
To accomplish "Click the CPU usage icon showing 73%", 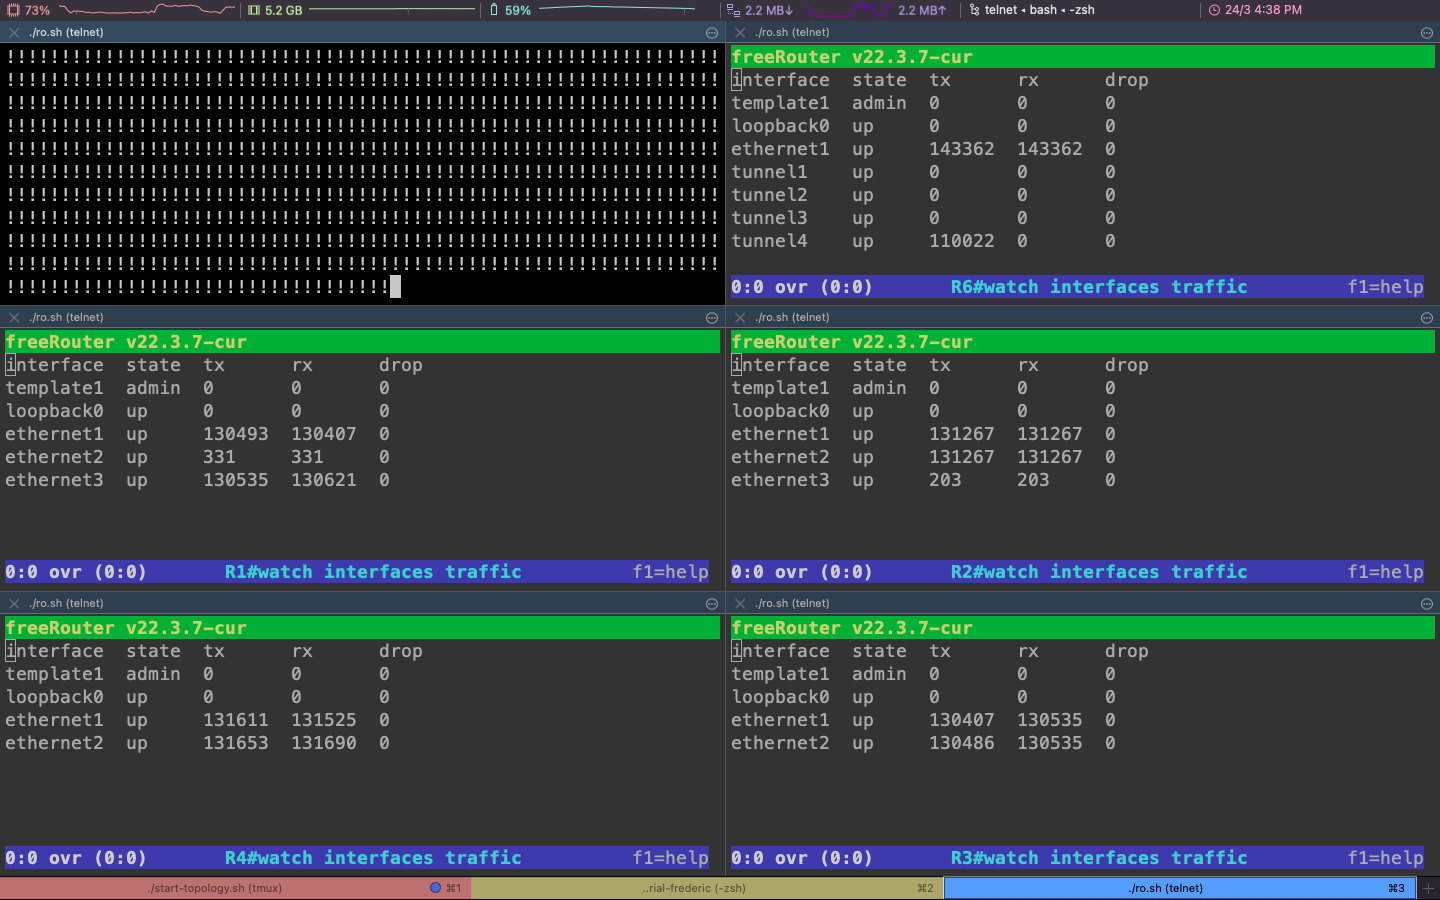I will click(x=14, y=10).
